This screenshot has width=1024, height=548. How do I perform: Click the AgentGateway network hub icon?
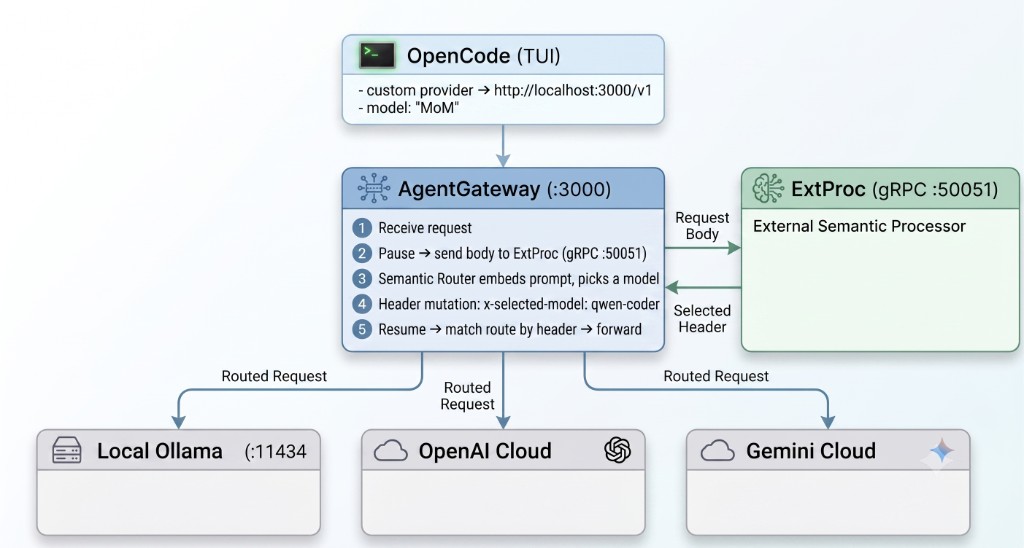pos(374,189)
